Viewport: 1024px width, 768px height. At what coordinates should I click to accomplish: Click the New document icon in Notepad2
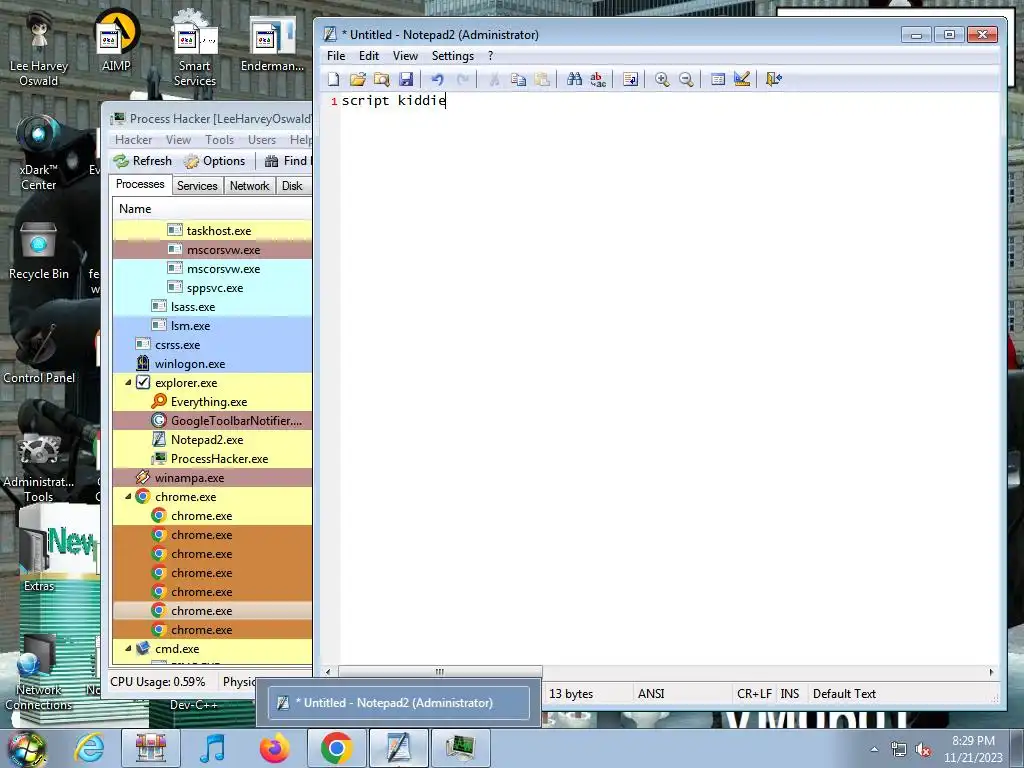tap(334, 80)
